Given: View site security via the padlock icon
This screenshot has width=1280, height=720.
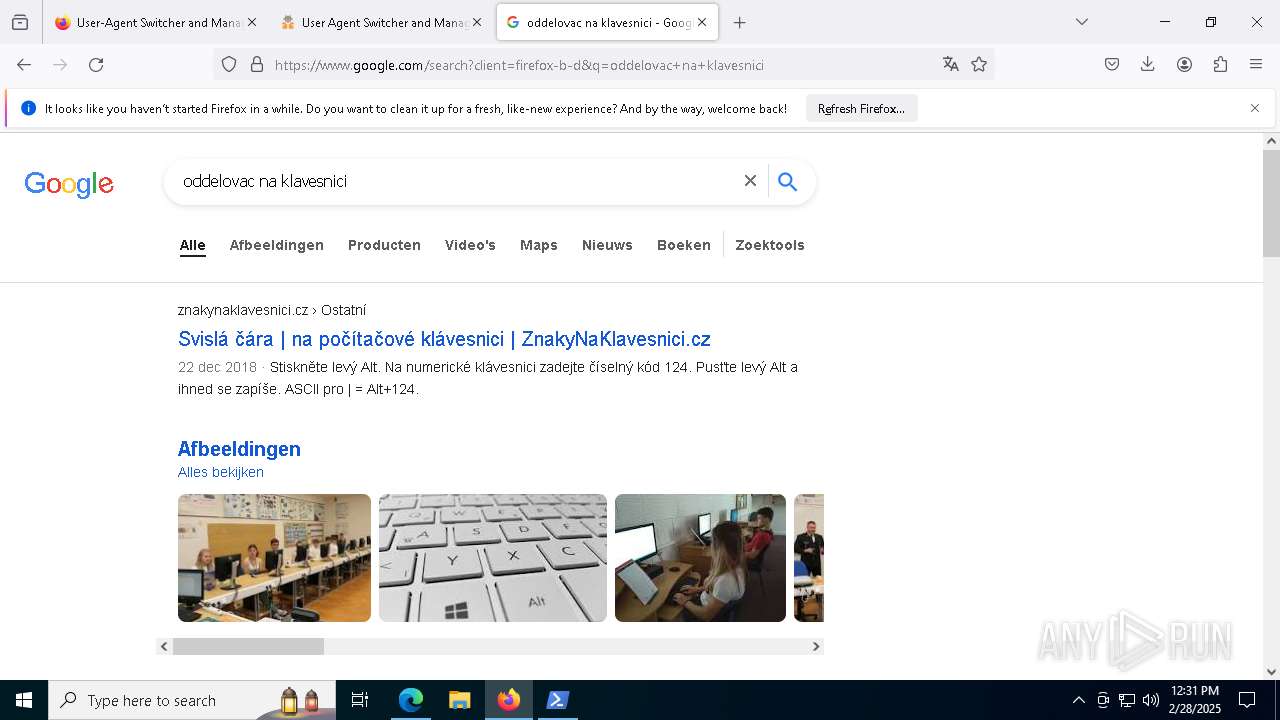Looking at the screenshot, I should point(257,65).
